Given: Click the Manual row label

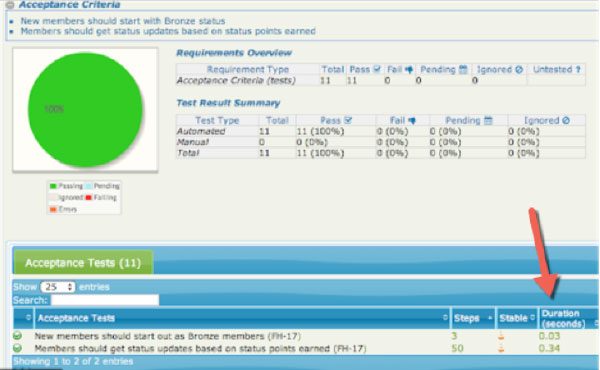Looking at the screenshot, I should (x=192, y=142).
